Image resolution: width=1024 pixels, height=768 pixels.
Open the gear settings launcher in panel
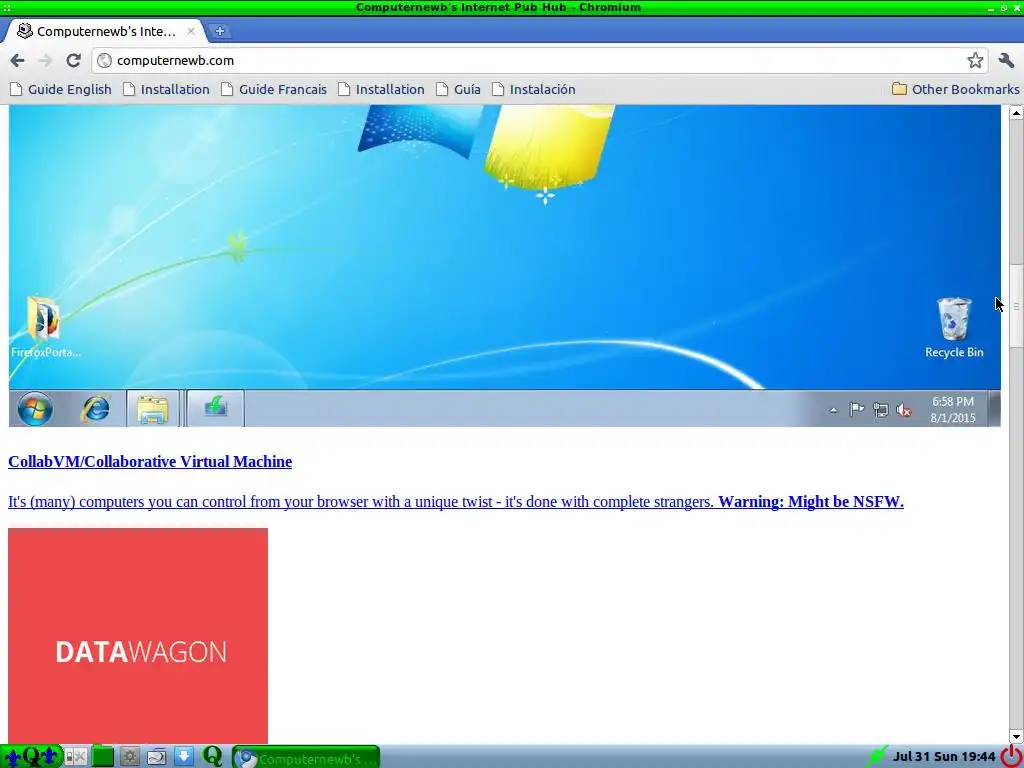129,757
